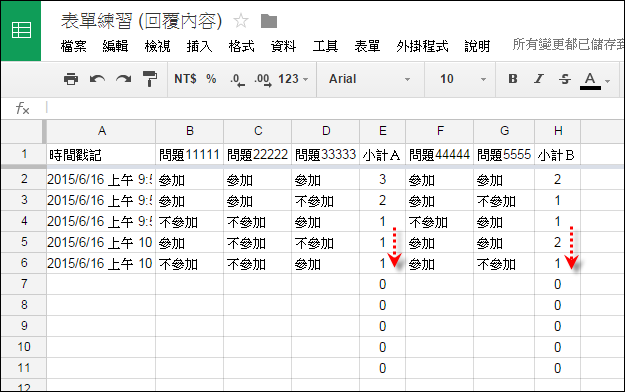Open the 外掛程式 menu
Screen dimensions: 625x392
[x=423, y=46]
